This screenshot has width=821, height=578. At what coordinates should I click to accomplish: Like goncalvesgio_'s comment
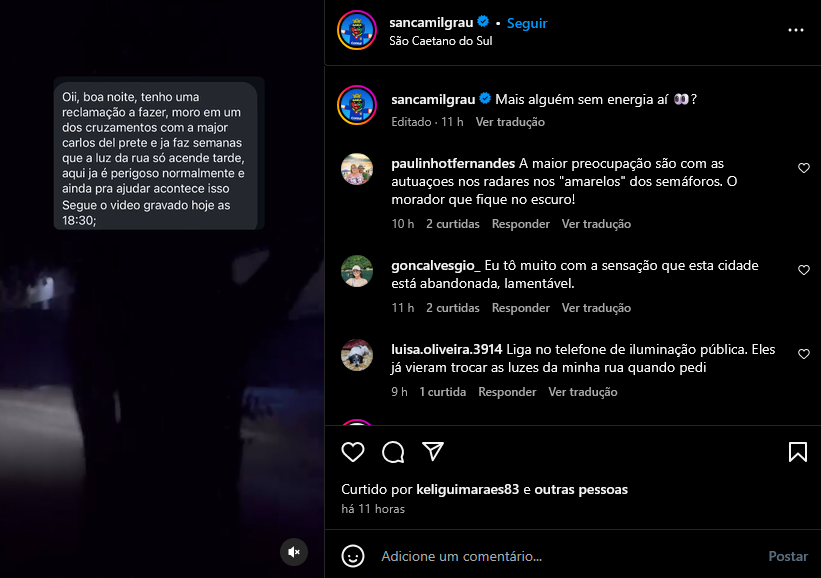pyautogui.click(x=804, y=270)
